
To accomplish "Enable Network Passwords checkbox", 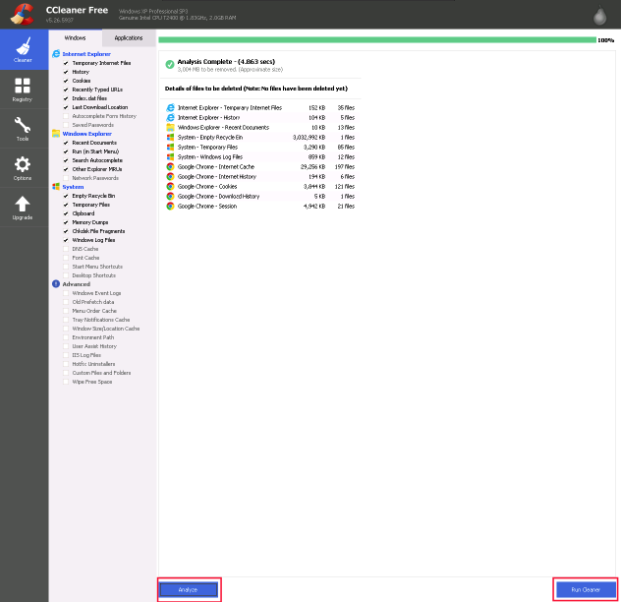I will coord(66,178).
